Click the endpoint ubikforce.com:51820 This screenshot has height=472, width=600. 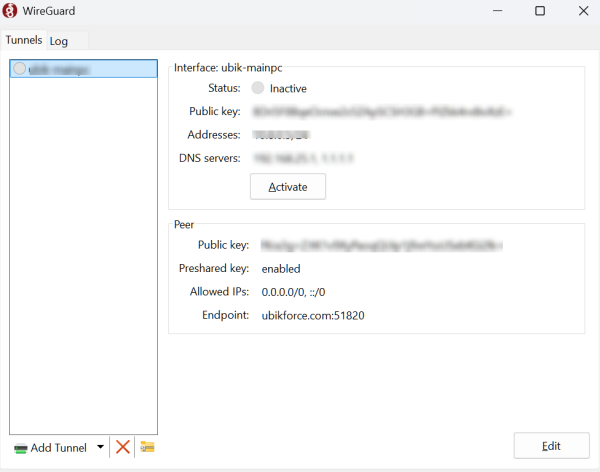[x=313, y=315]
